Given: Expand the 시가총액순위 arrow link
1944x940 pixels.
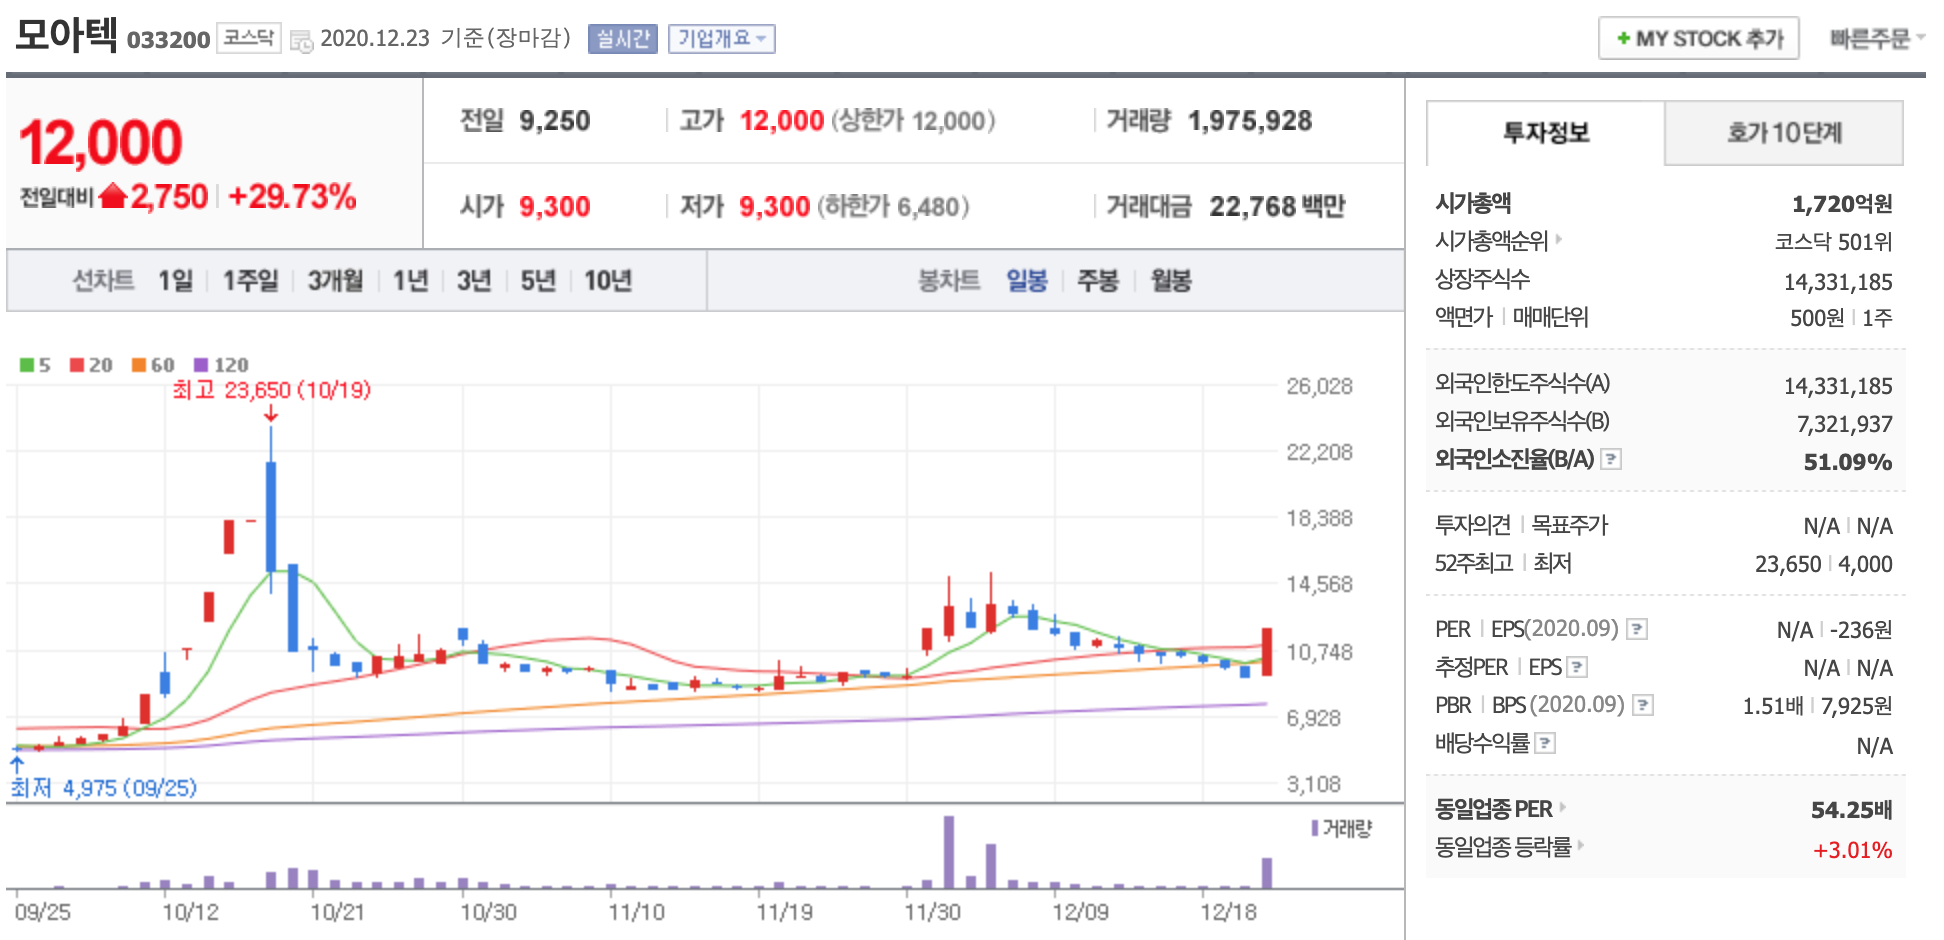Looking at the screenshot, I should [x=1558, y=239].
